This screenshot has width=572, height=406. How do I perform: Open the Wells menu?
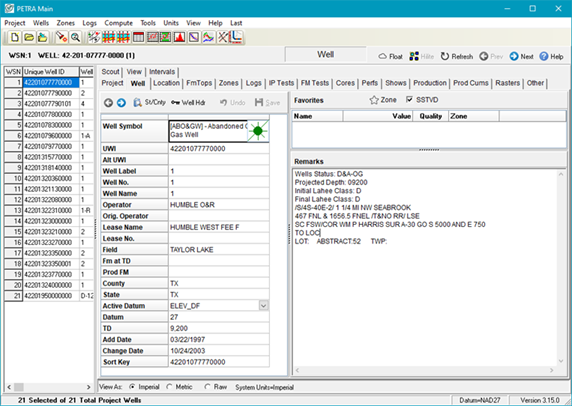pos(41,23)
